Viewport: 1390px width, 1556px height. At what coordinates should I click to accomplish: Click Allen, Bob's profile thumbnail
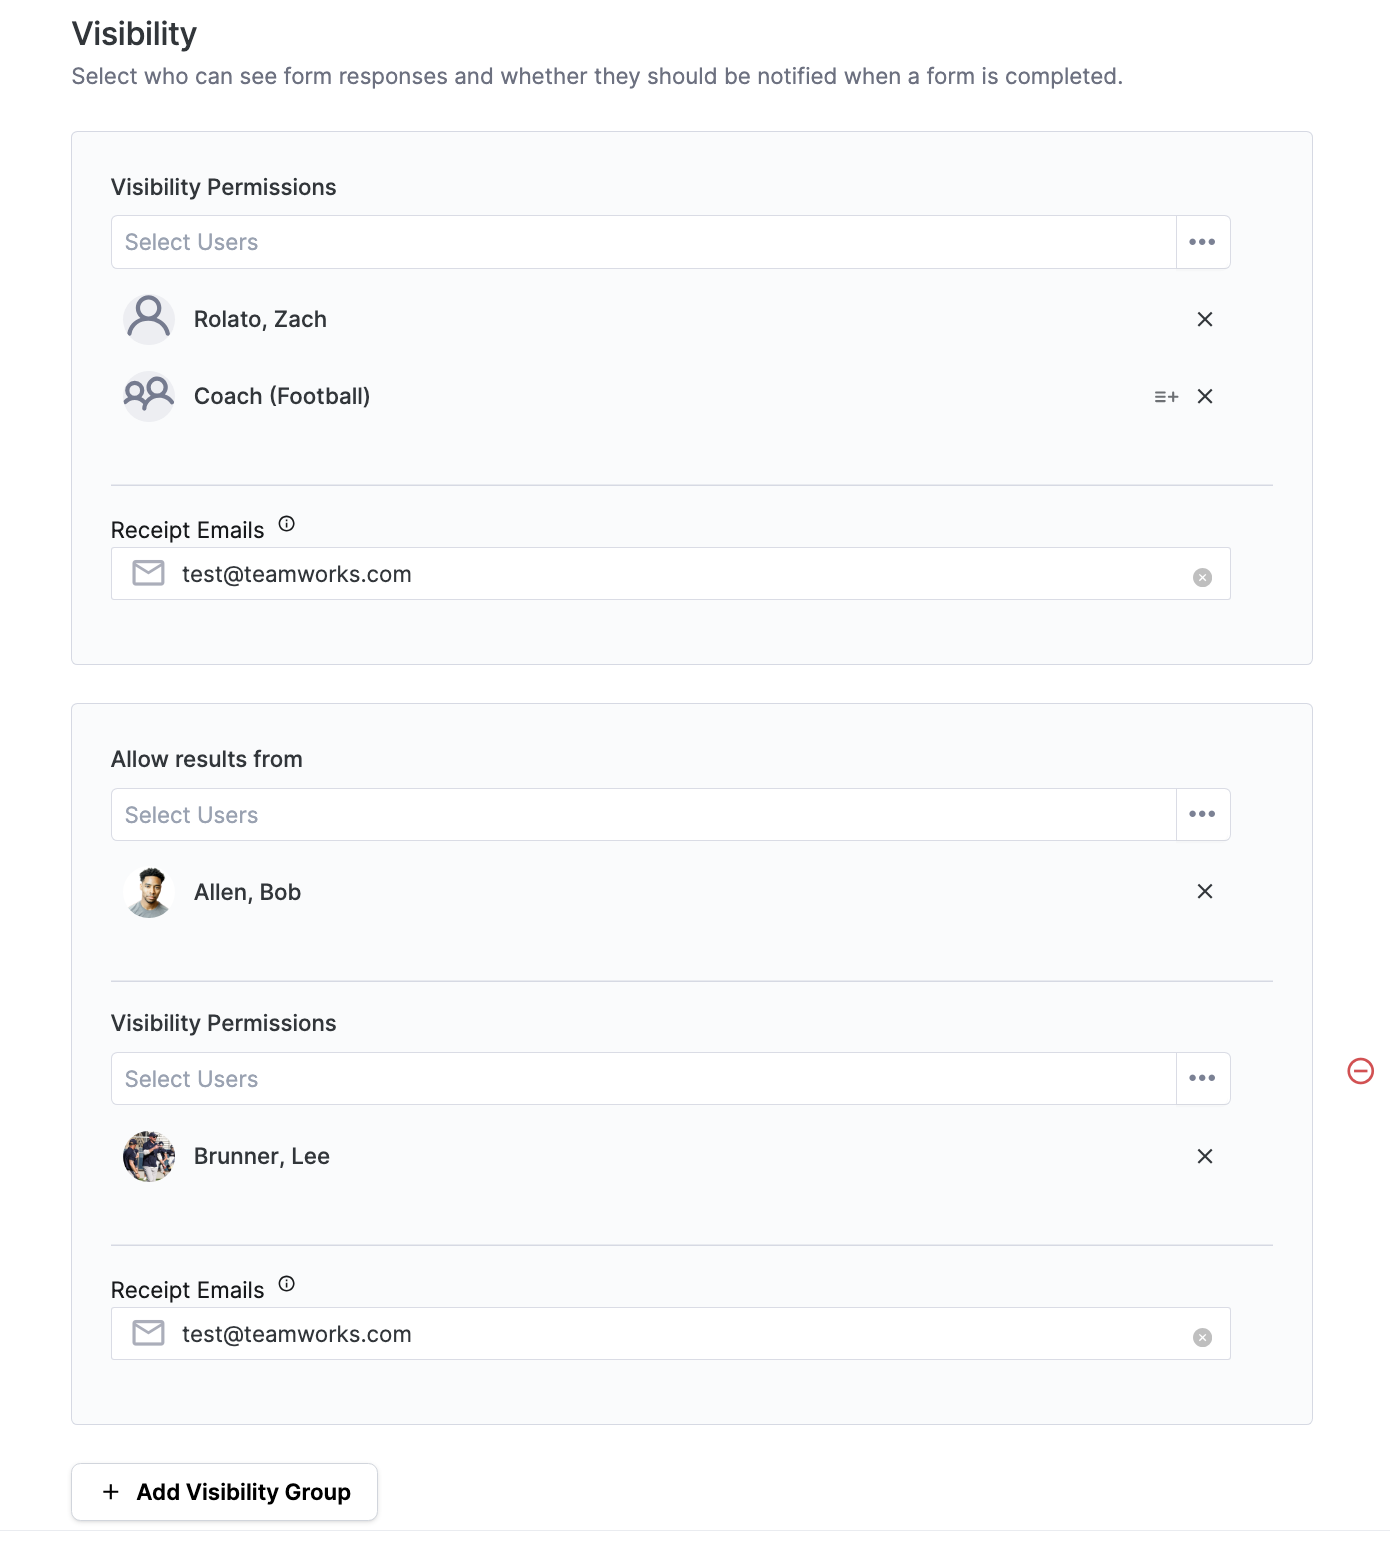(147, 891)
